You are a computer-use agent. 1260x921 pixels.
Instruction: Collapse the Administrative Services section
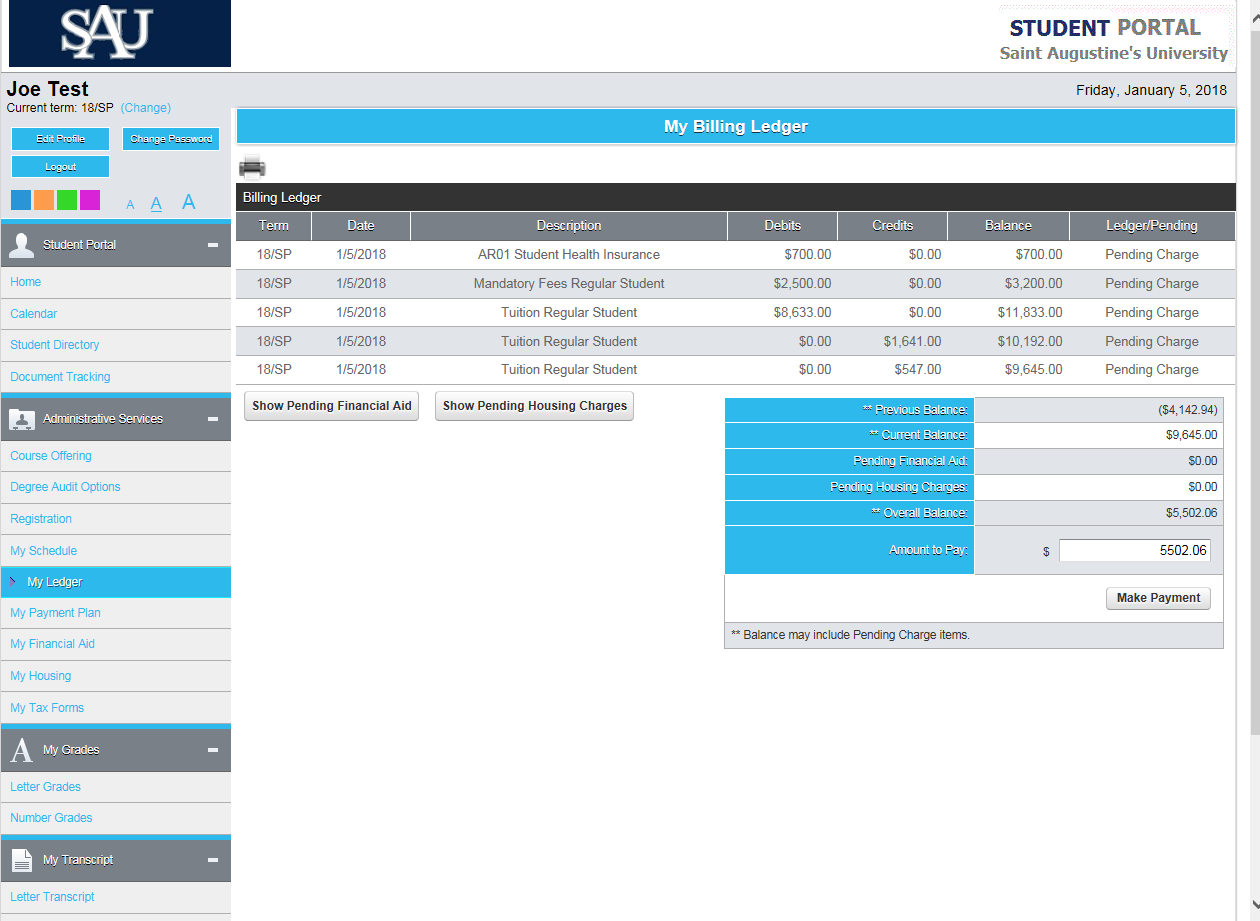click(212, 419)
